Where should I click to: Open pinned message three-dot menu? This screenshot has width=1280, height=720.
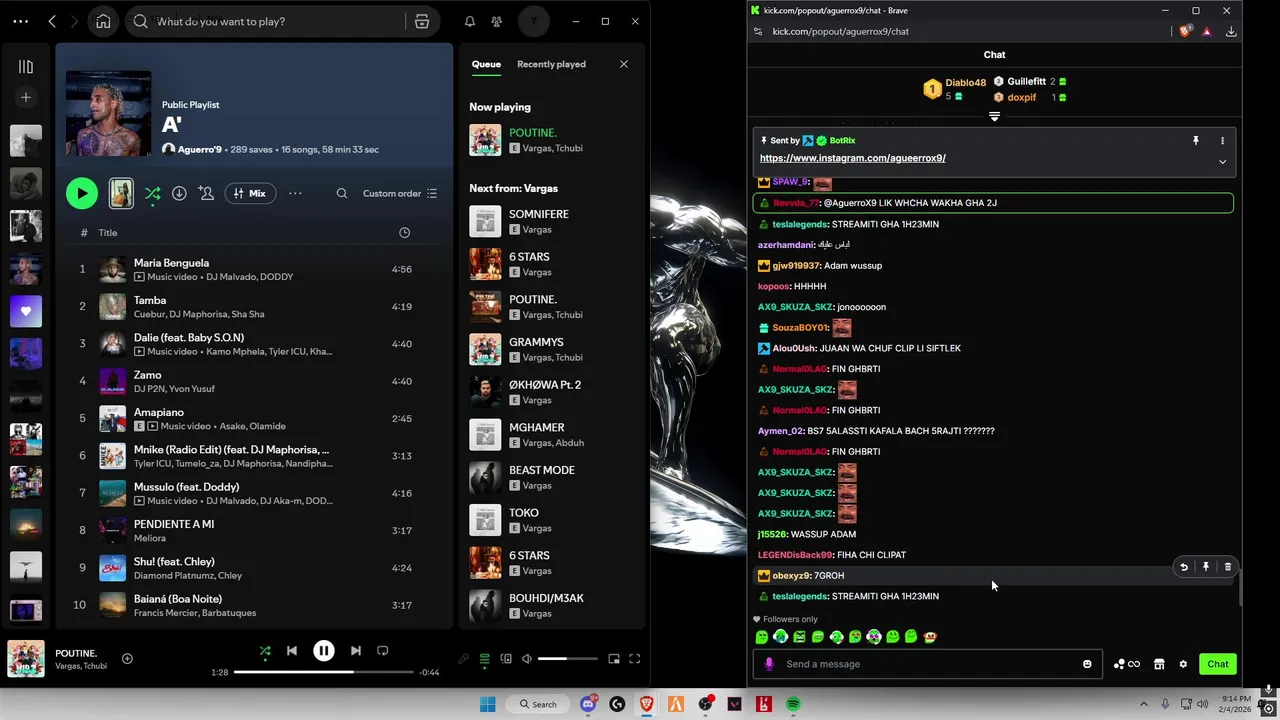pos(1222,141)
